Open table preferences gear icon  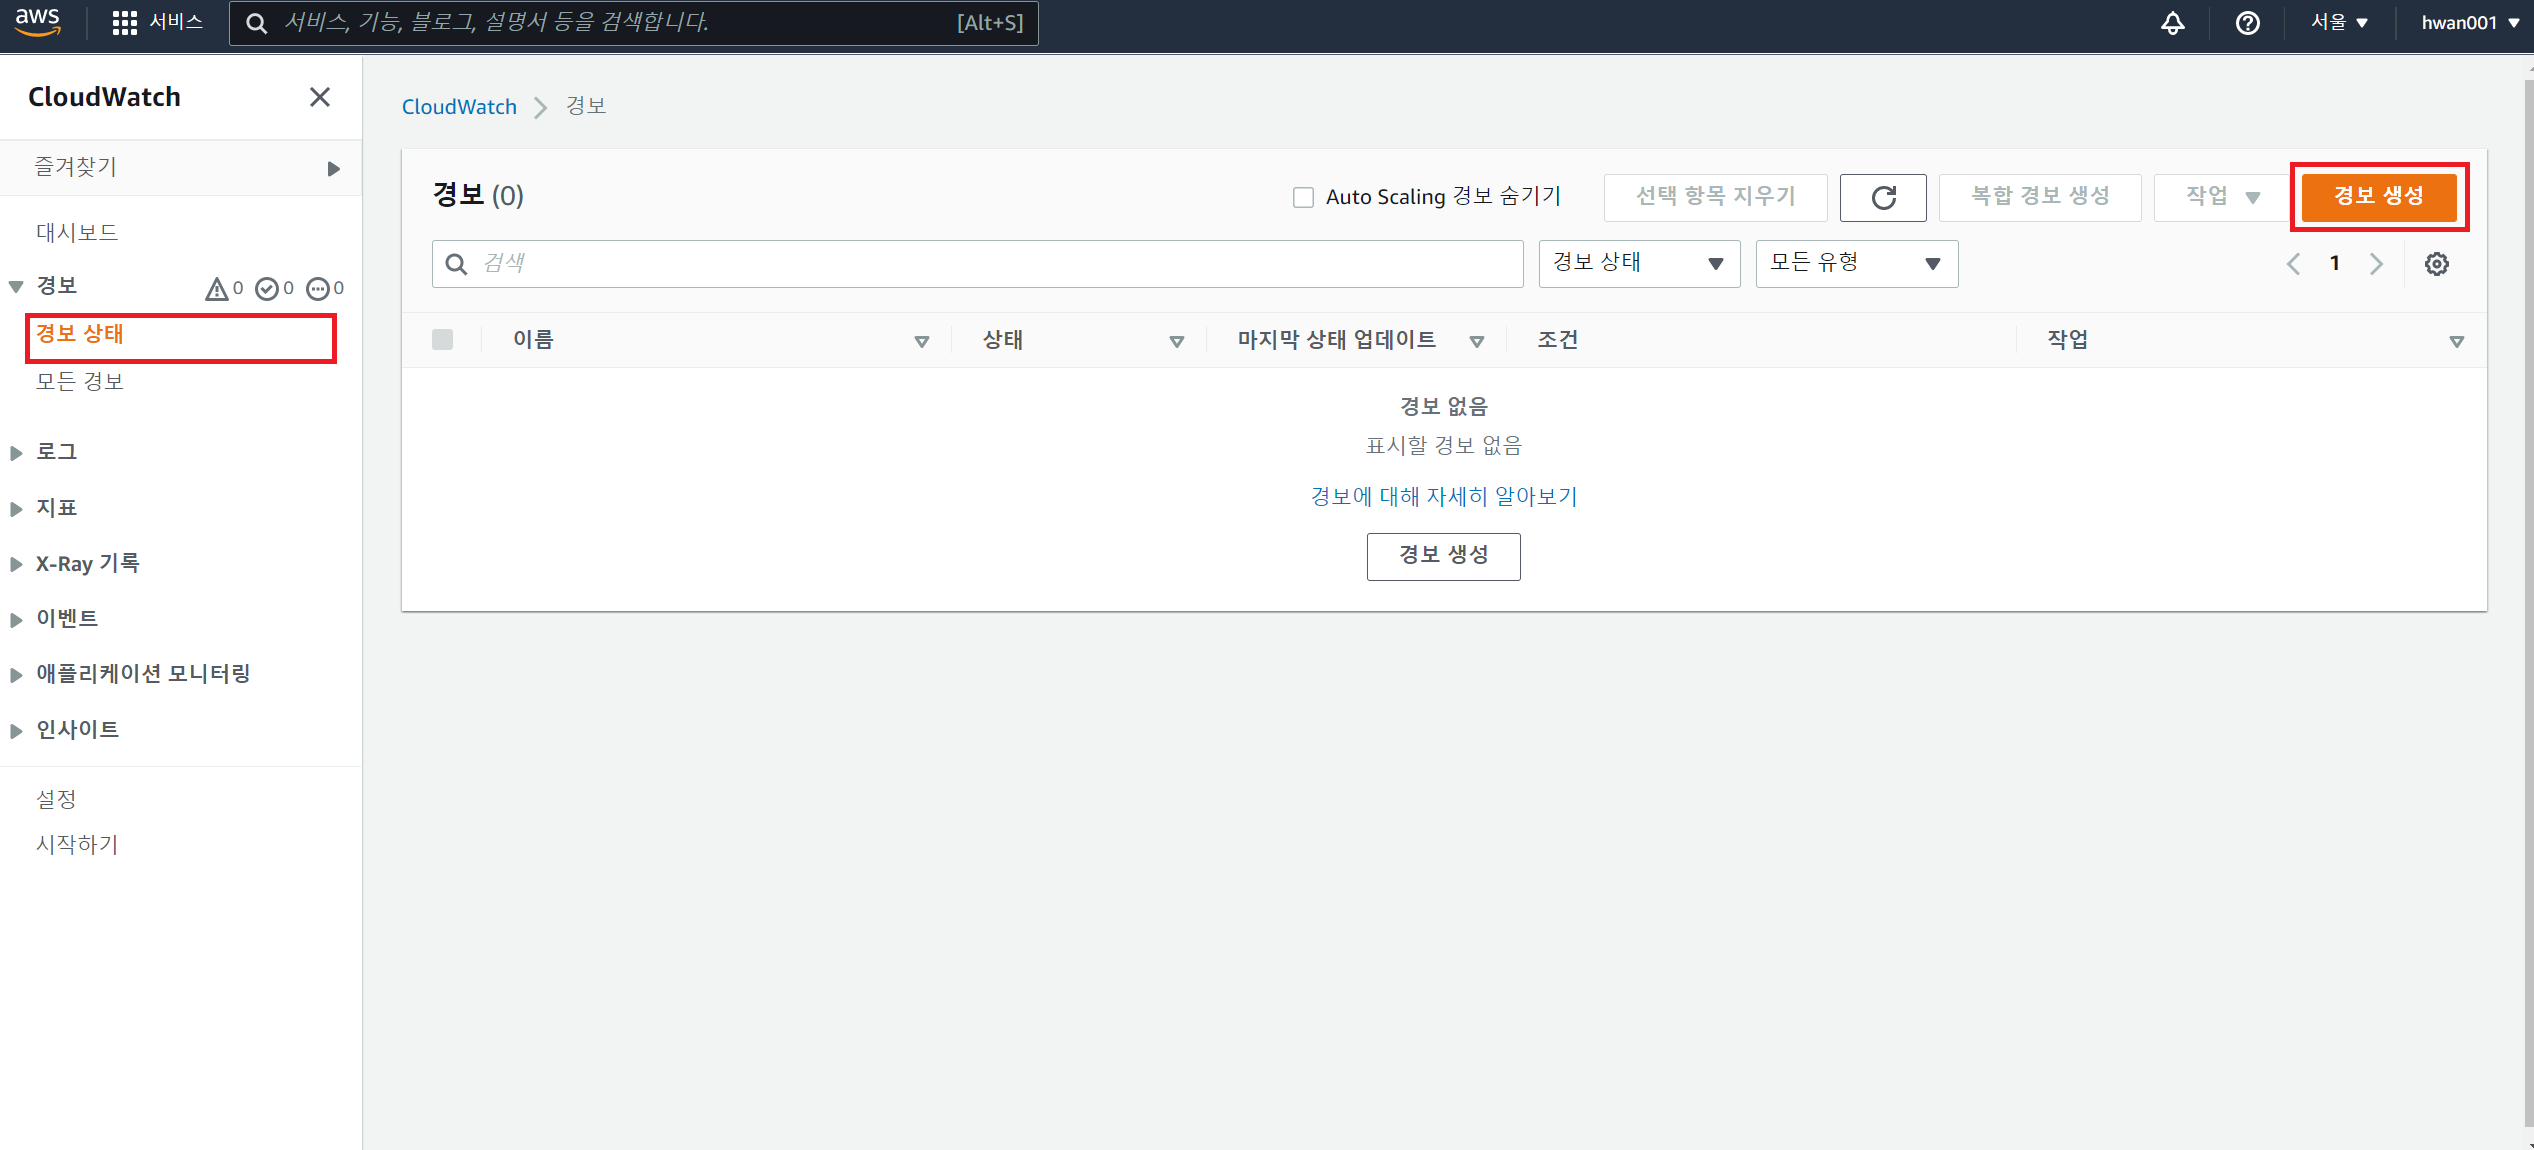tap(2436, 264)
